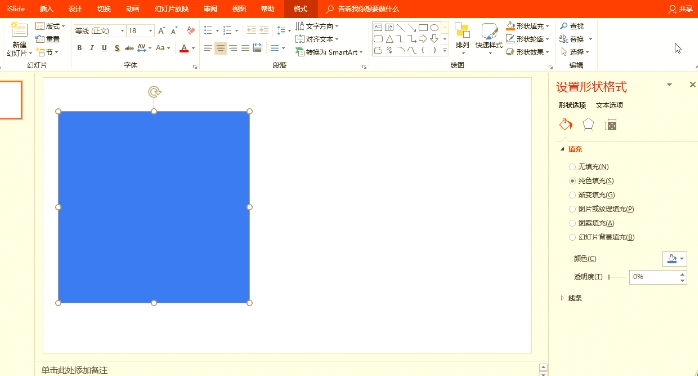Open the Arrange button
Screen dimensions: 698x376
tap(463, 38)
